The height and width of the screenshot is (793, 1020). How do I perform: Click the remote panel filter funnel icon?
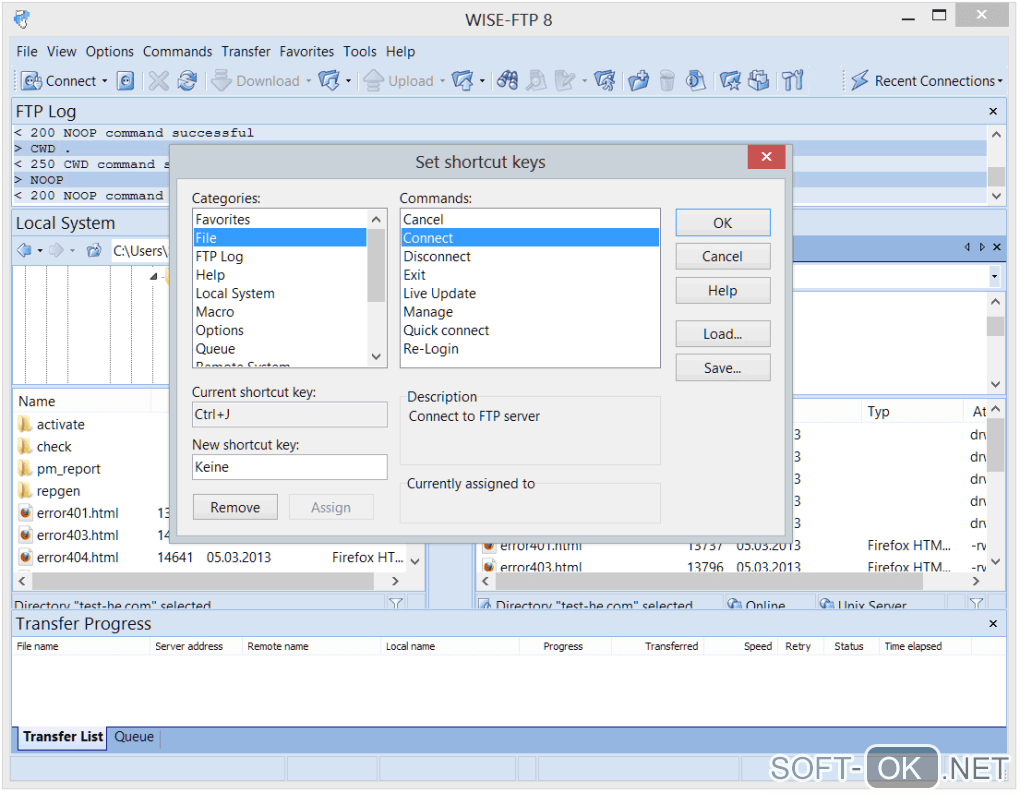(x=976, y=604)
